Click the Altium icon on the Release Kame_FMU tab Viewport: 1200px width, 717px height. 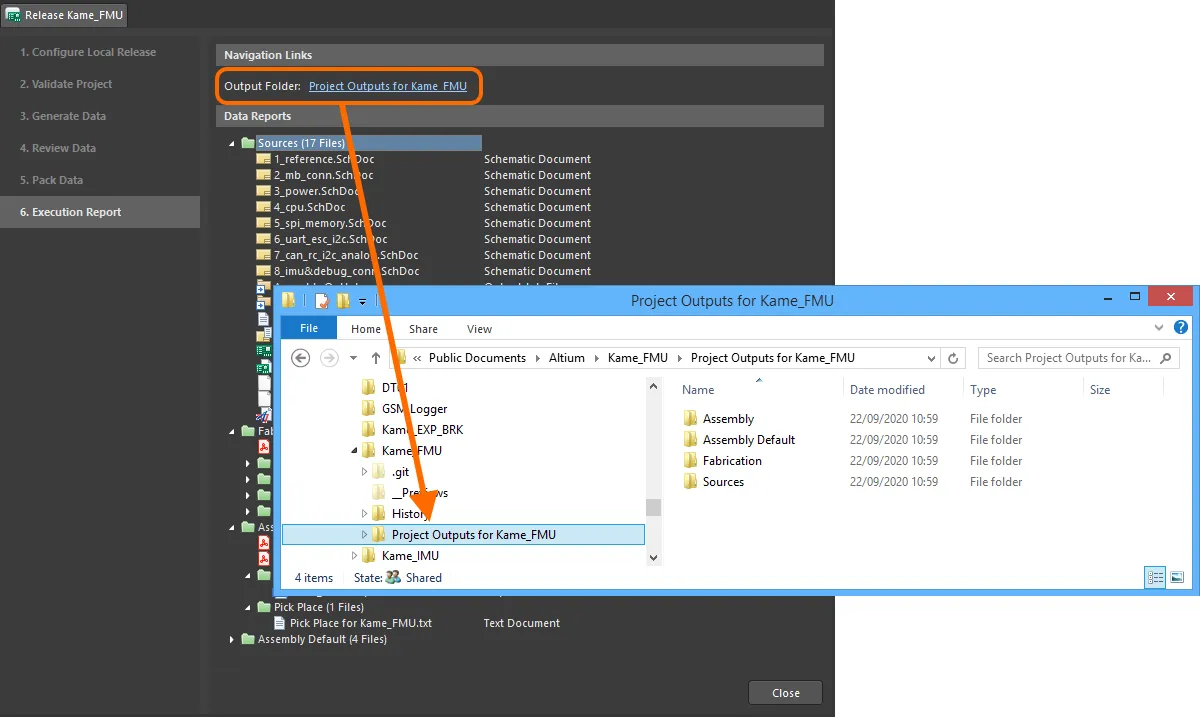[x=12, y=15]
